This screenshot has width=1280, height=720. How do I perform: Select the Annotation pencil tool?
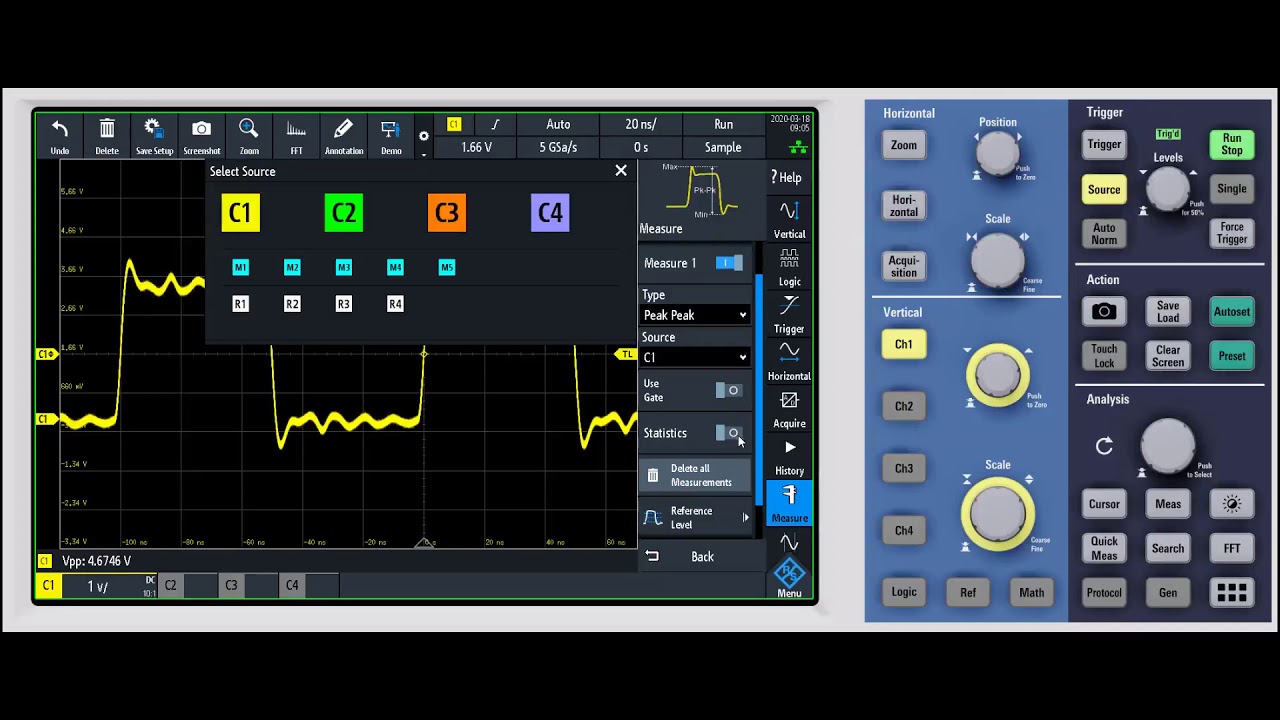(x=343, y=136)
